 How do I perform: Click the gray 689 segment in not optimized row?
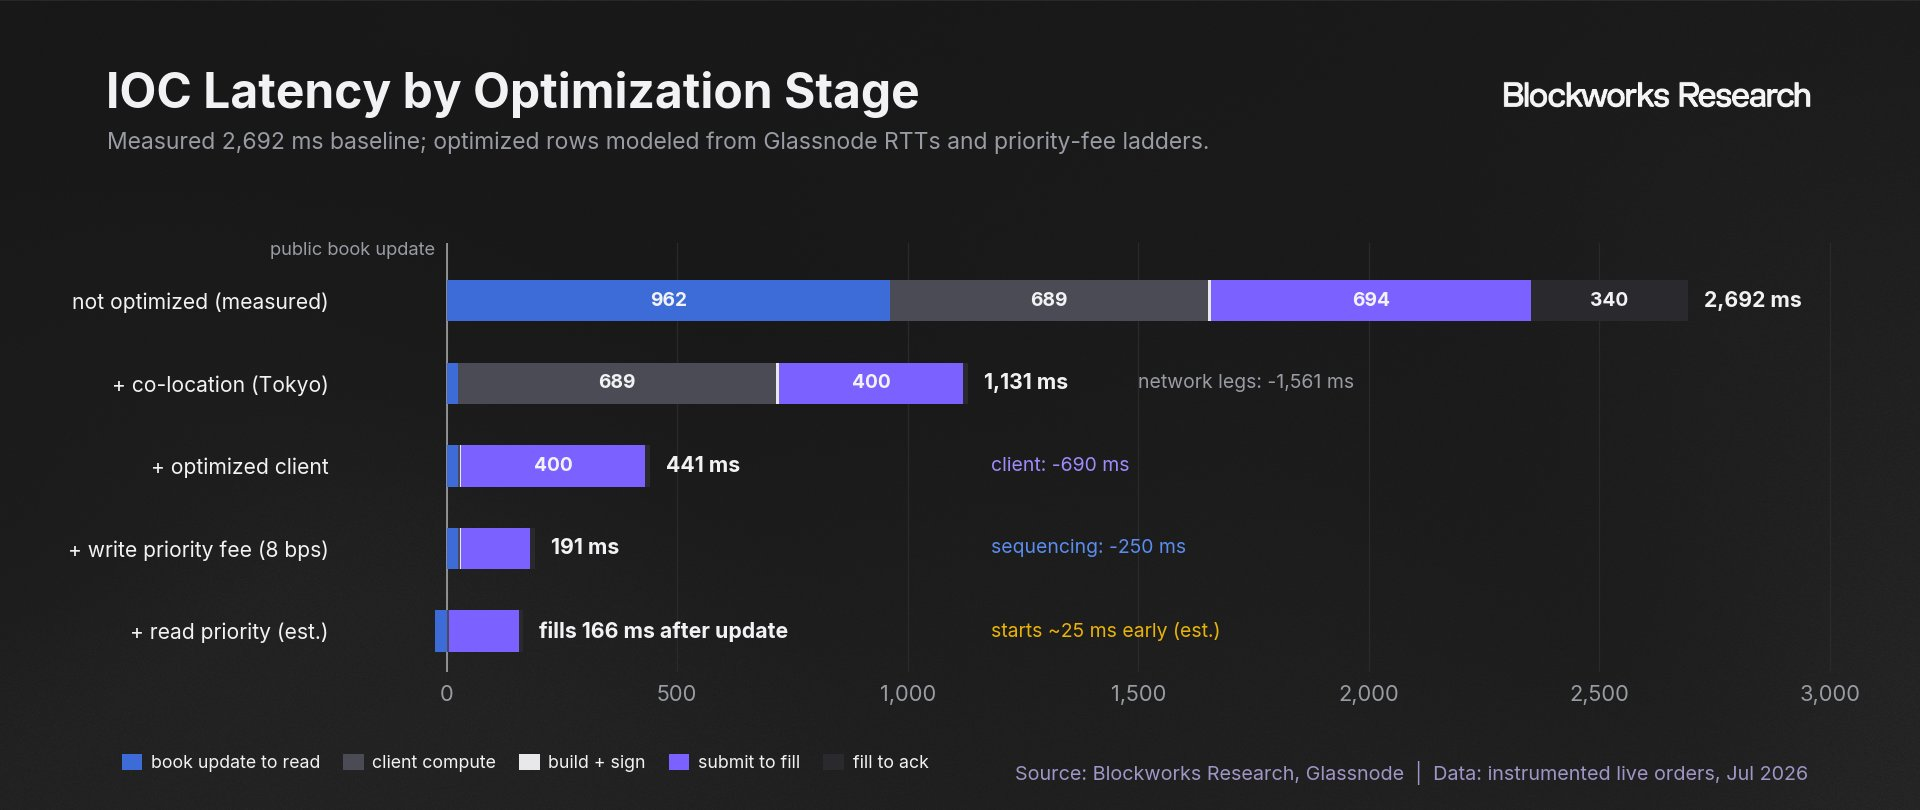(x=1049, y=300)
